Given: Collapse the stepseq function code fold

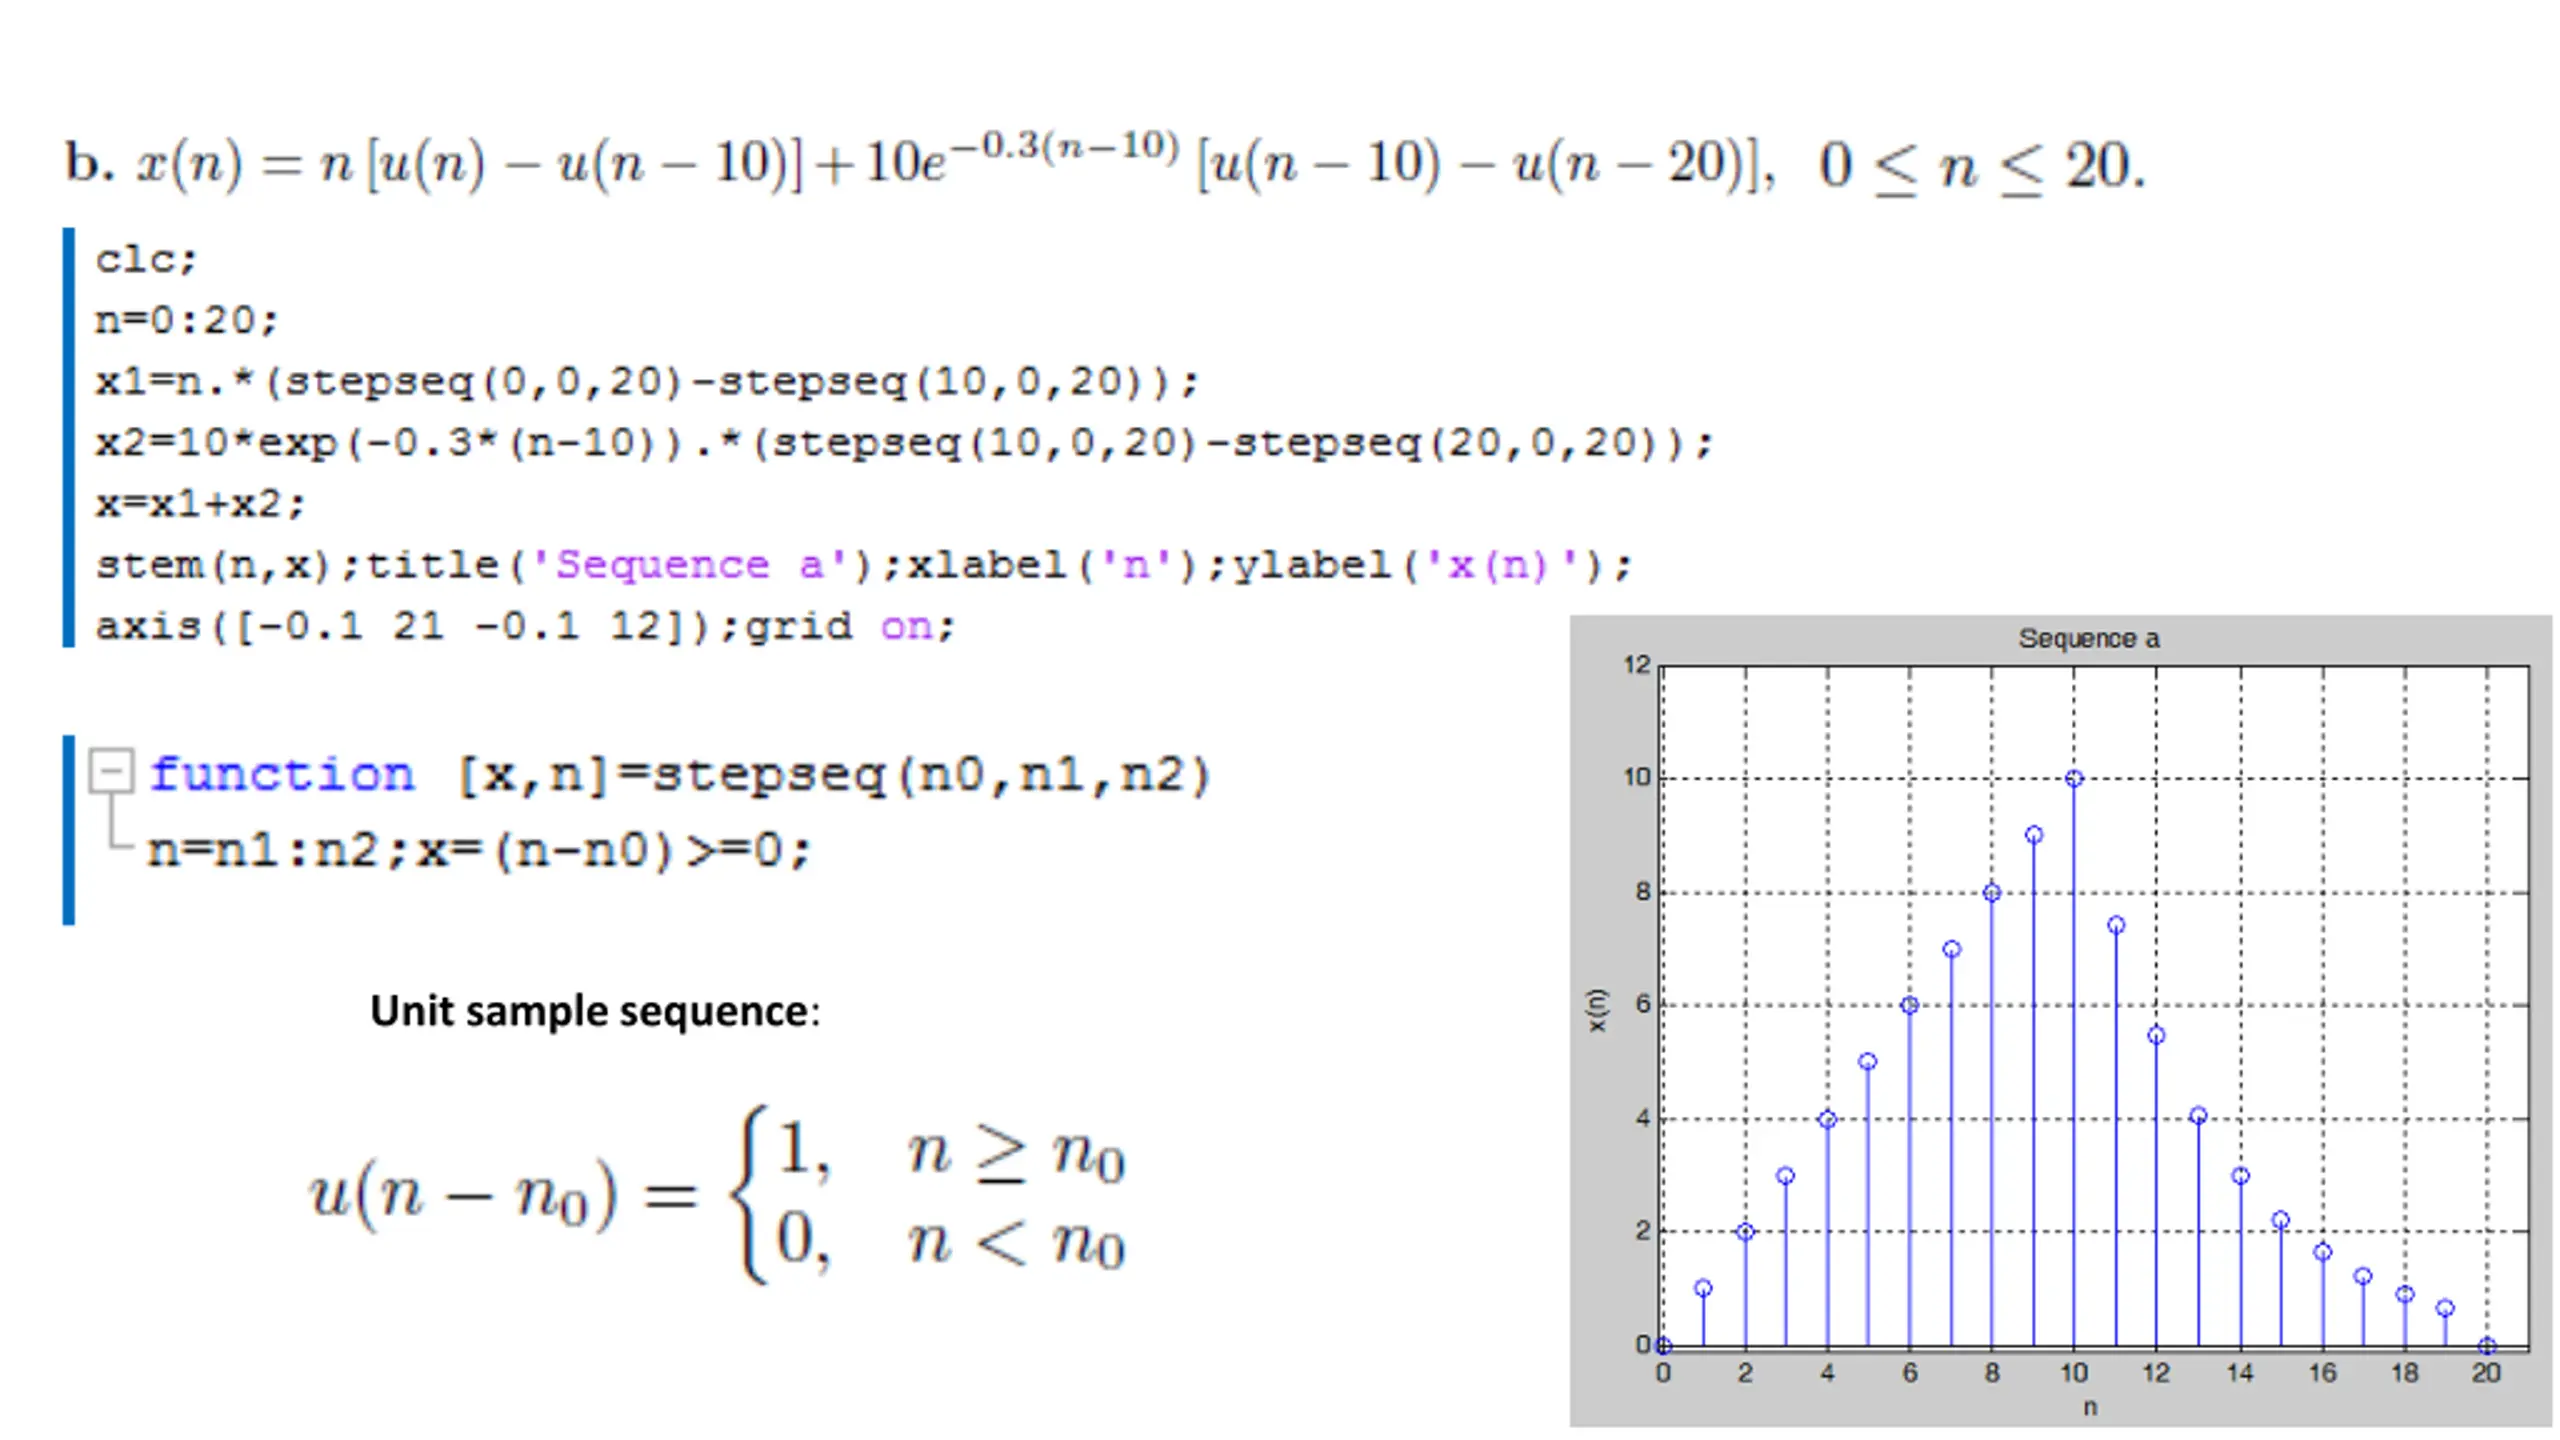Looking at the screenshot, I should (x=111, y=771).
